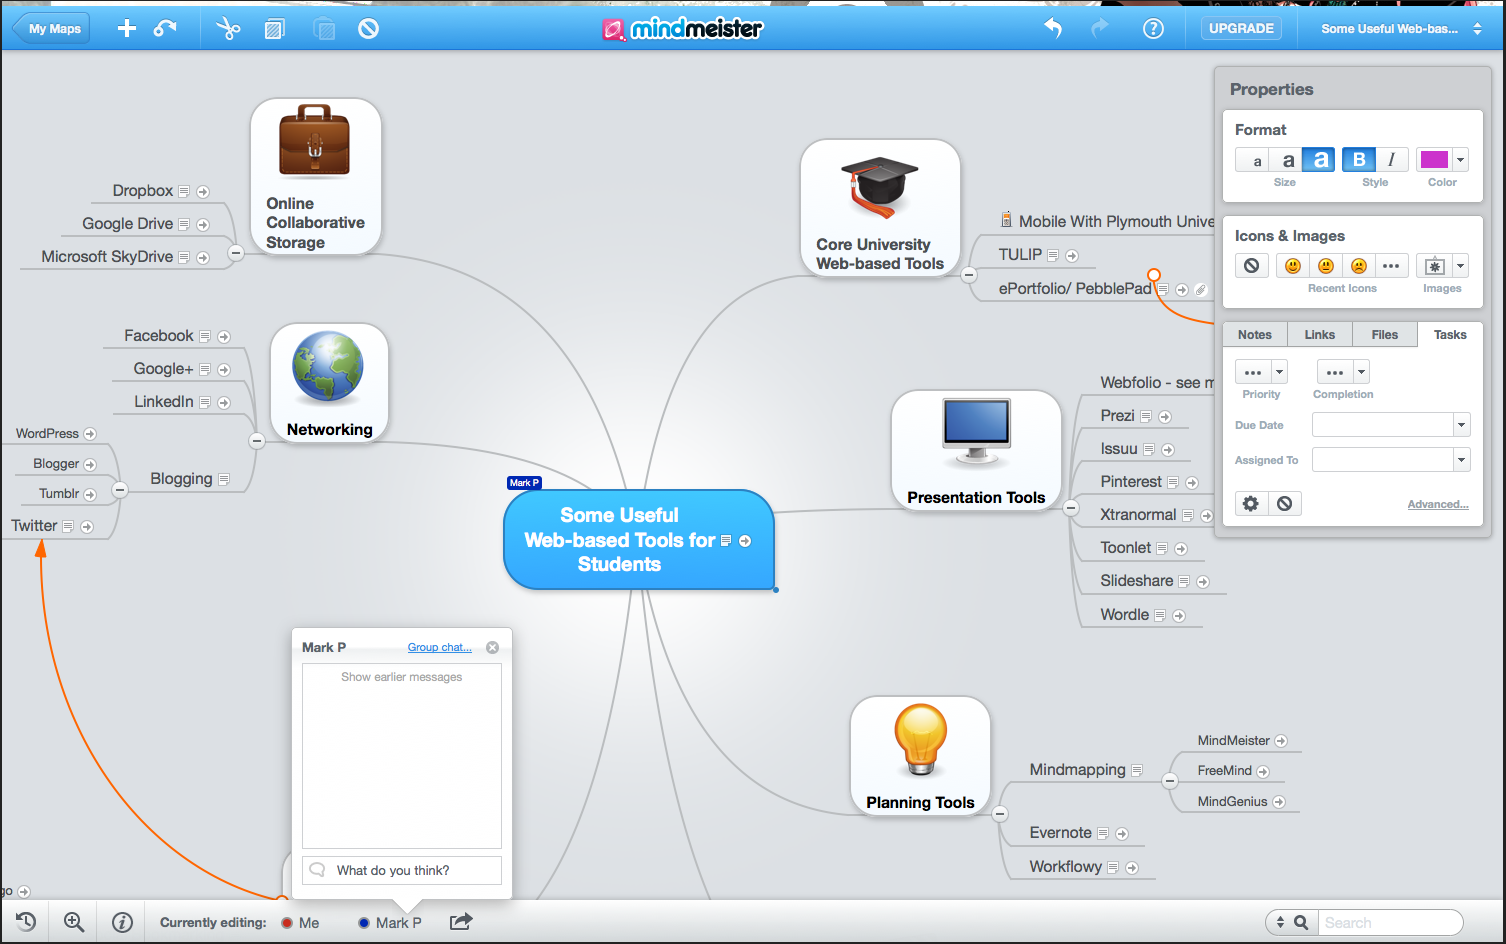Image resolution: width=1506 pixels, height=944 pixels.
Task: Click the share map arrow icon
Action: pyautogui.click(x=460, y=922)
